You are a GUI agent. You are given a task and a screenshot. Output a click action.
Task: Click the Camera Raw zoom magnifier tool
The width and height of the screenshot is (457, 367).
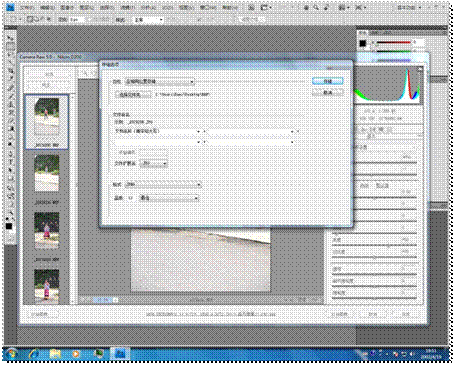coord(85,73)
